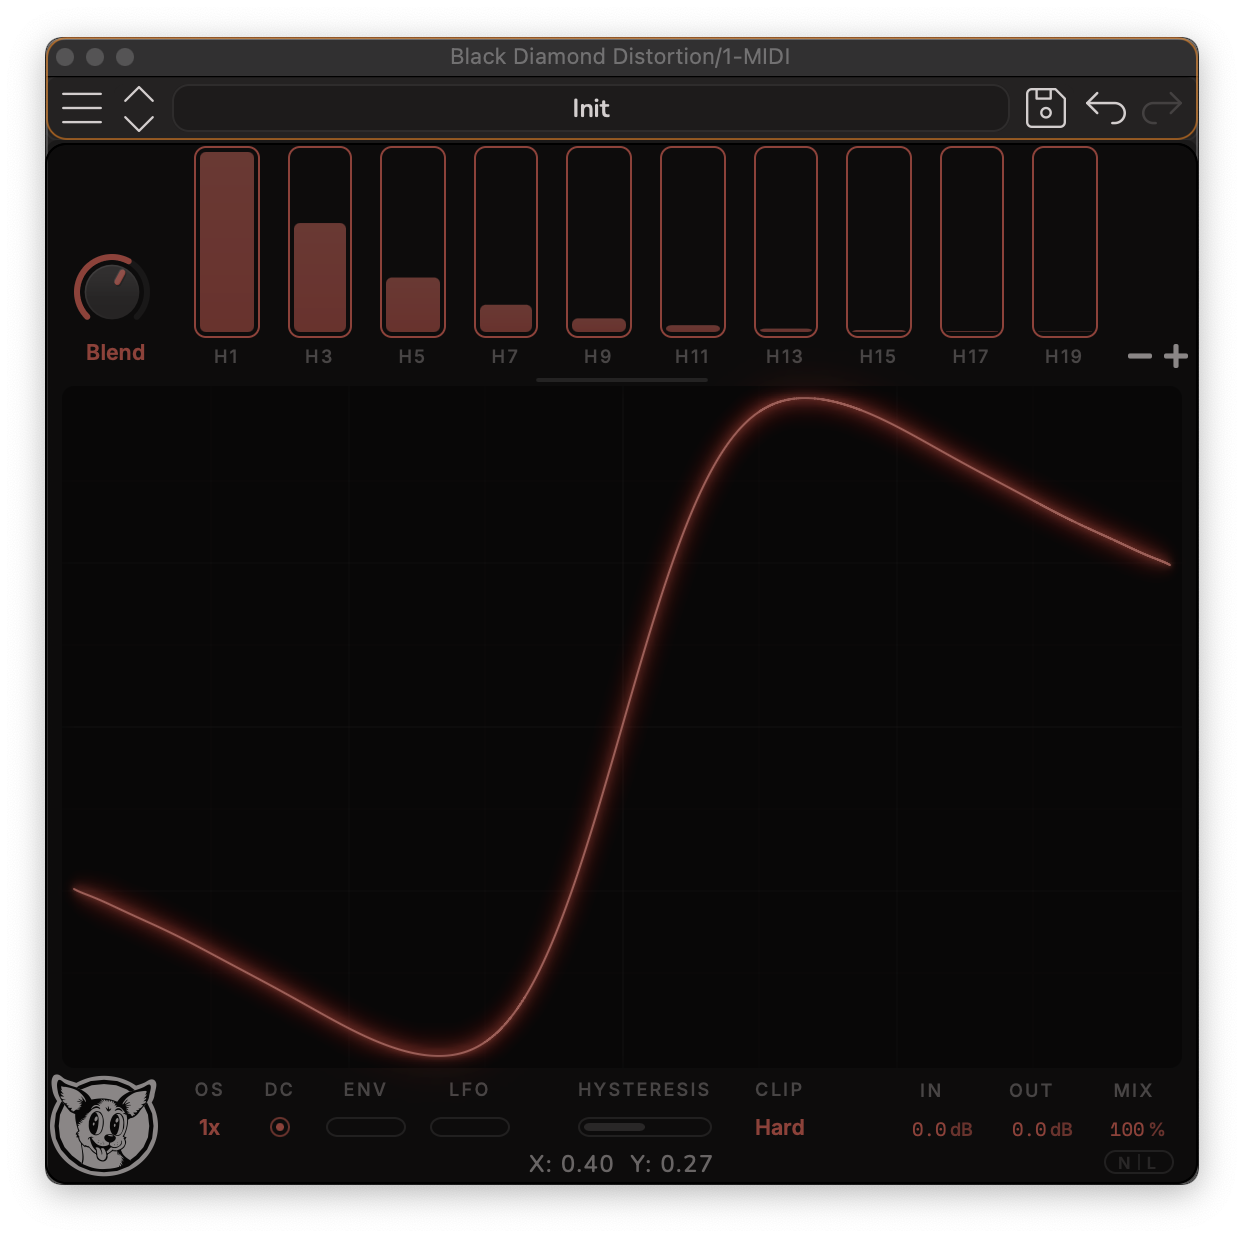Toggle the LFO pill switch
The height and width of the screenshot is (1238, 1244).
tap(470, 1127)
